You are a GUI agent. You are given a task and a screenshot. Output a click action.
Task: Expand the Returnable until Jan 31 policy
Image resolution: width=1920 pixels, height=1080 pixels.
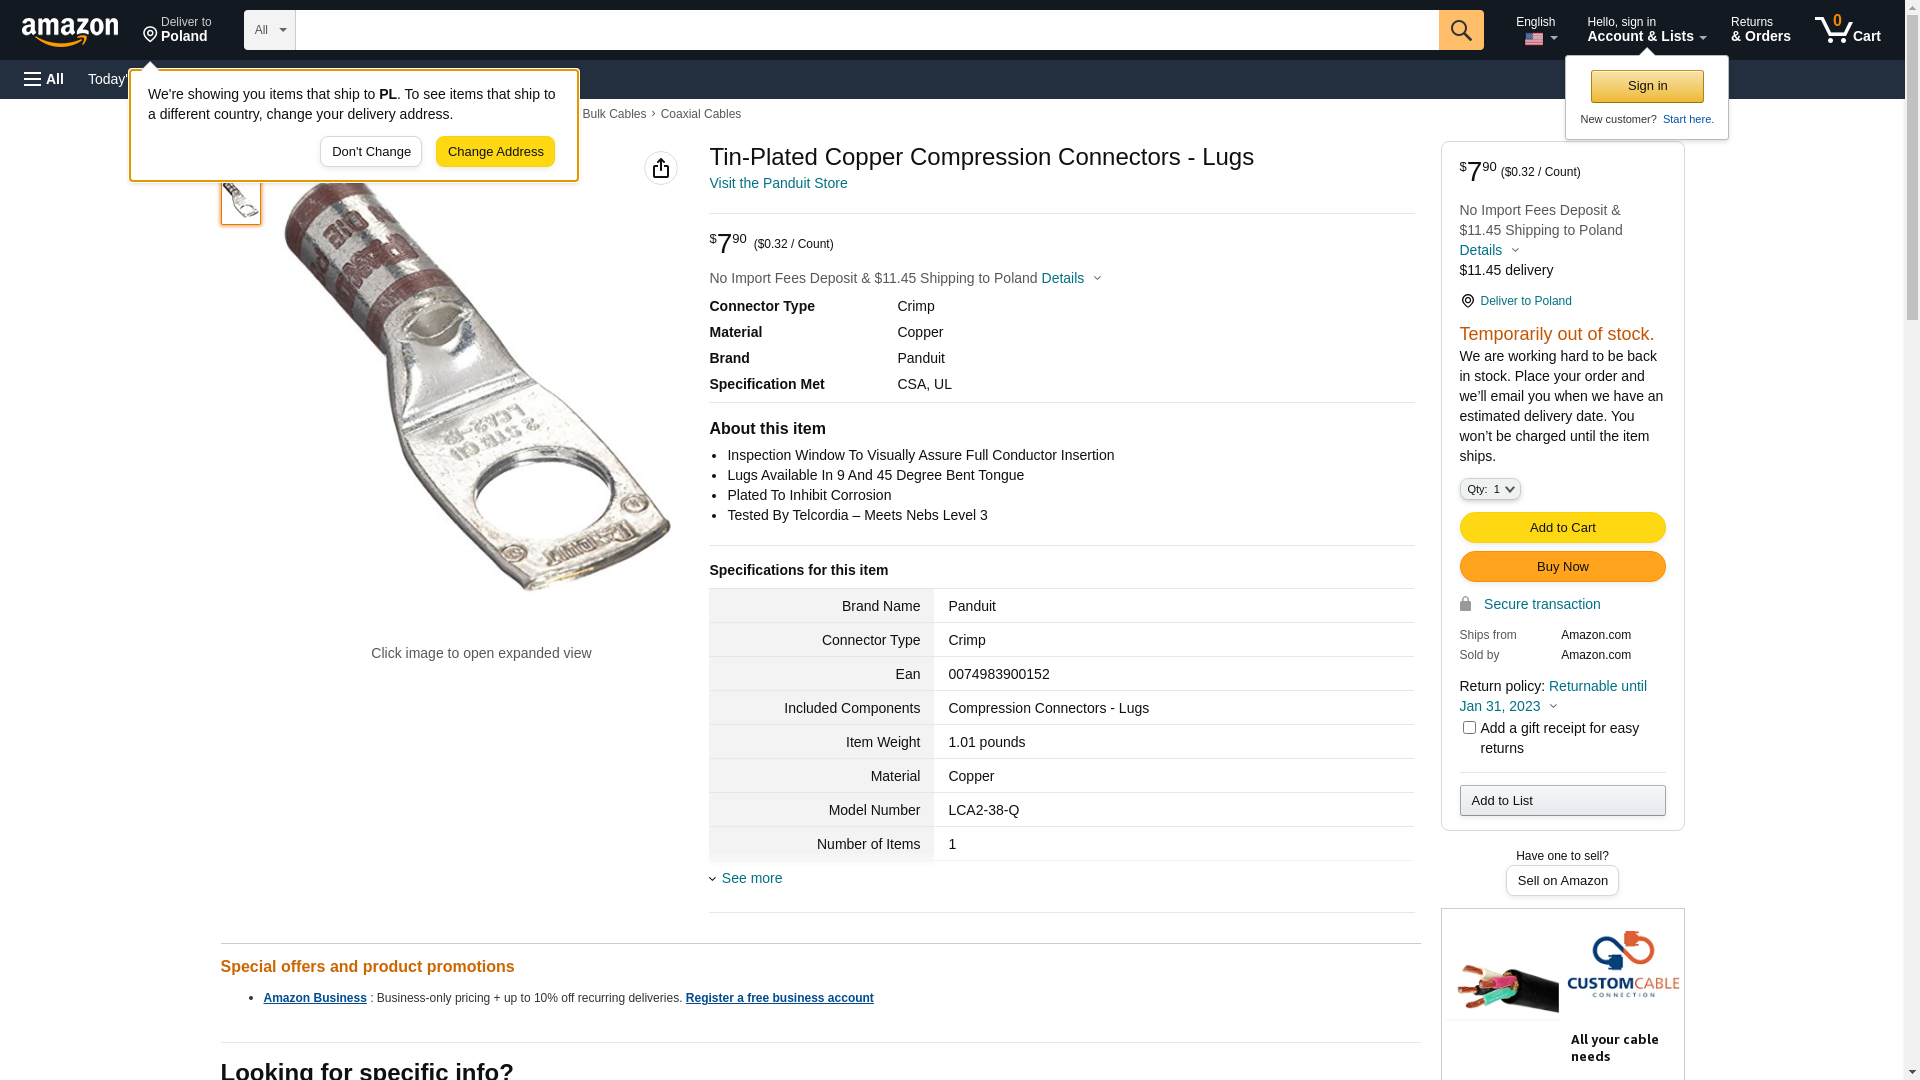click(1553, 696)
